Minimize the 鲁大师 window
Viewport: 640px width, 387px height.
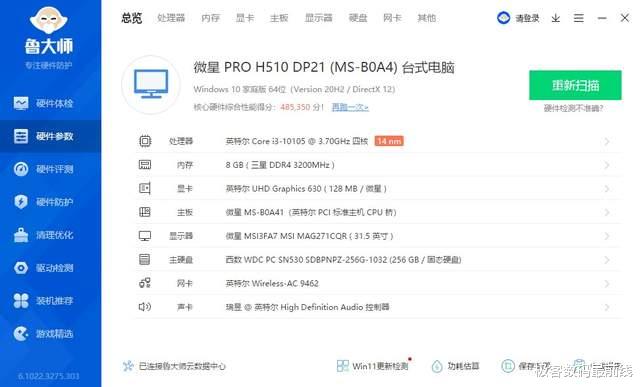pos(602,18)
